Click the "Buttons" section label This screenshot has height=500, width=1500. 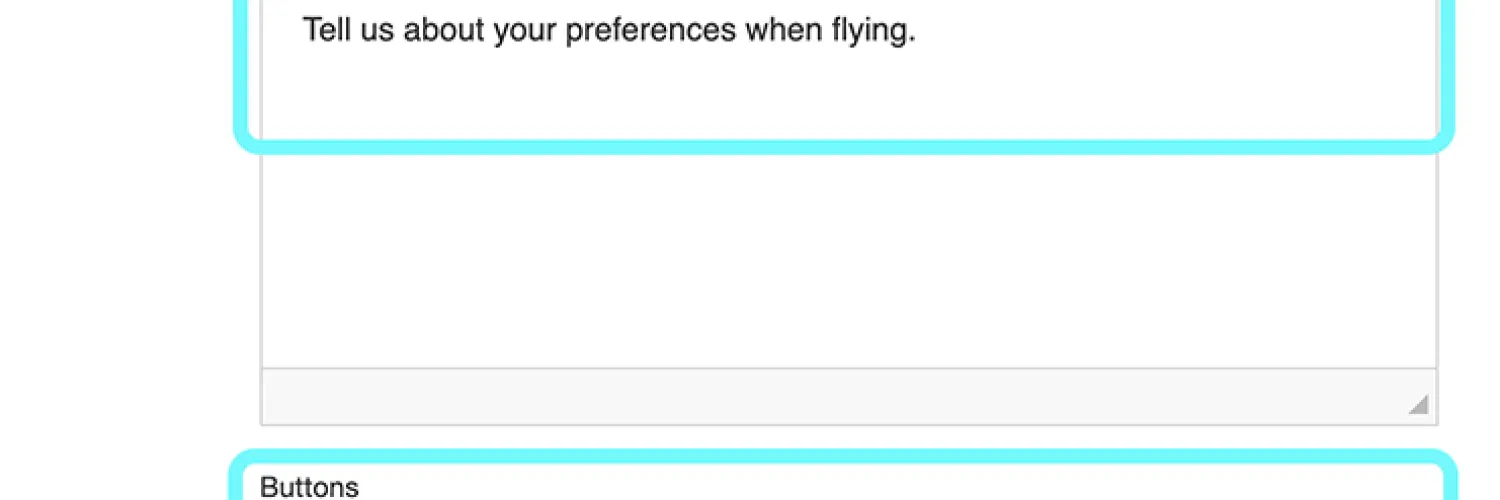click(309, 487)
